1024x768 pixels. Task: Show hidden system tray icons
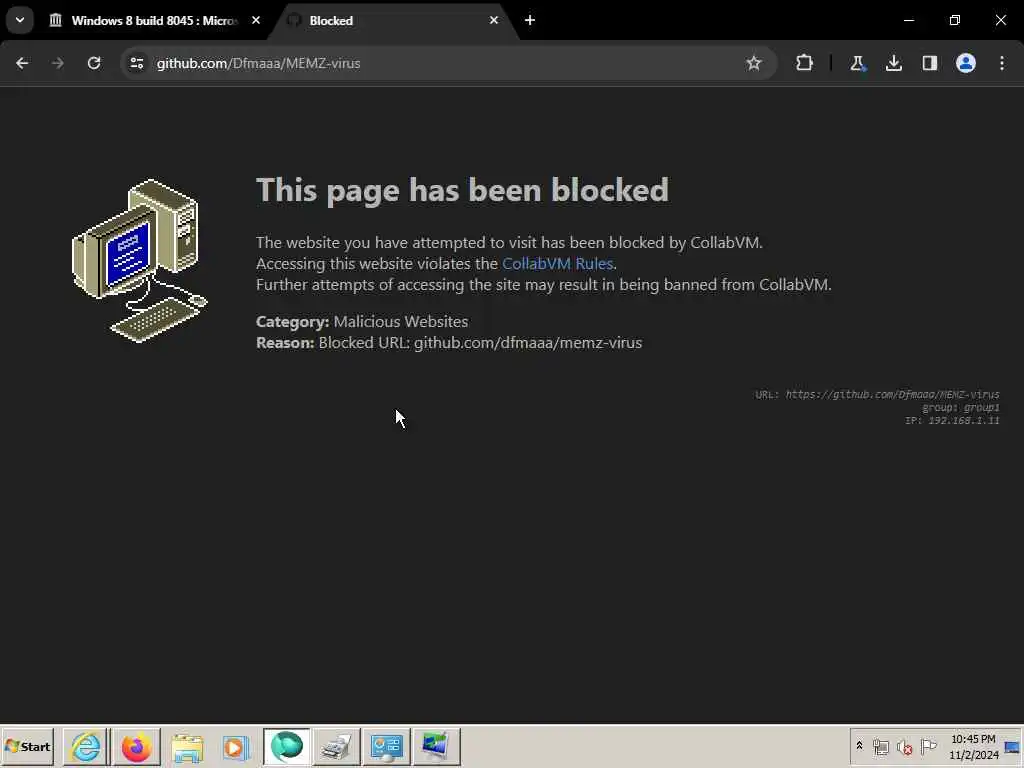click(859, 746)
